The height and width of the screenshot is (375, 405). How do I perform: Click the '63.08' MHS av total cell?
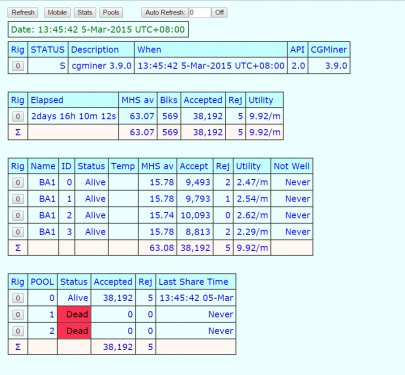point(158,248)
